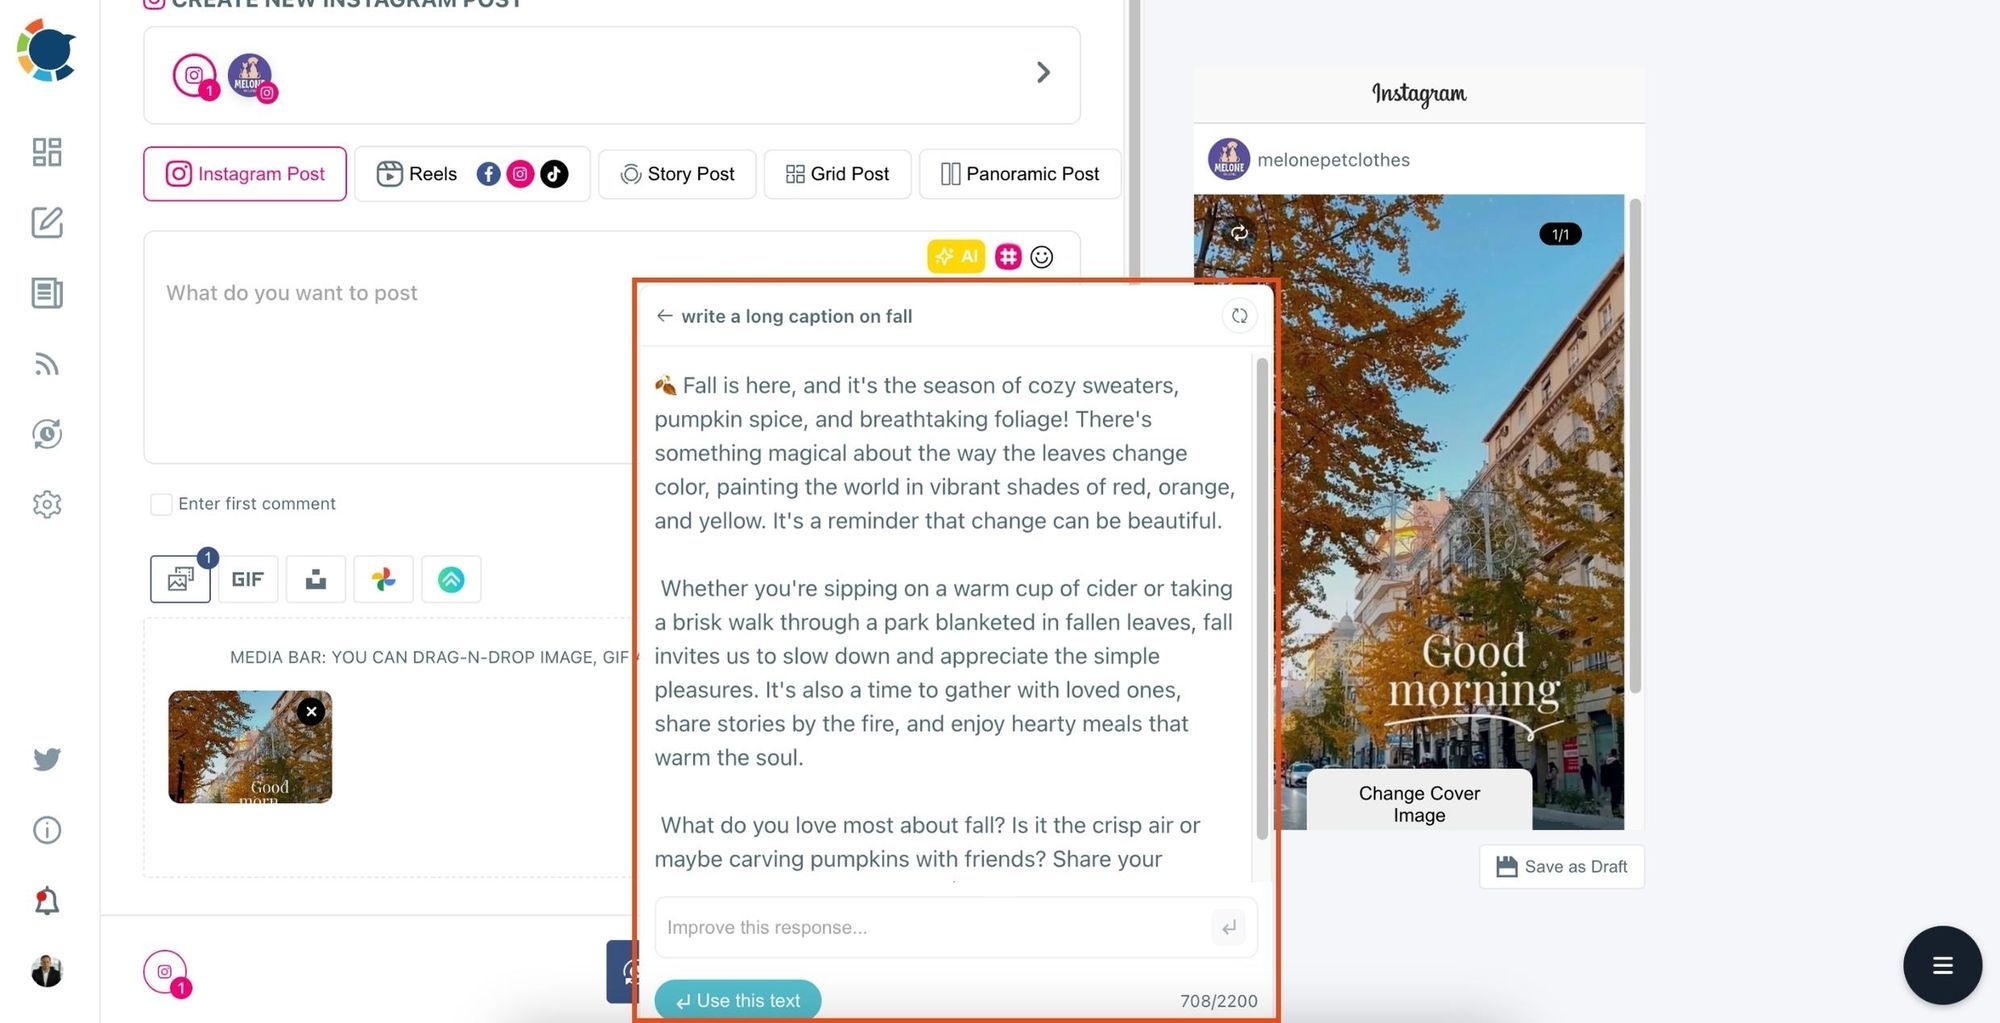Select the Grid Post tab
Screen dimensions: 2000x1023
[x=837, y=174]
